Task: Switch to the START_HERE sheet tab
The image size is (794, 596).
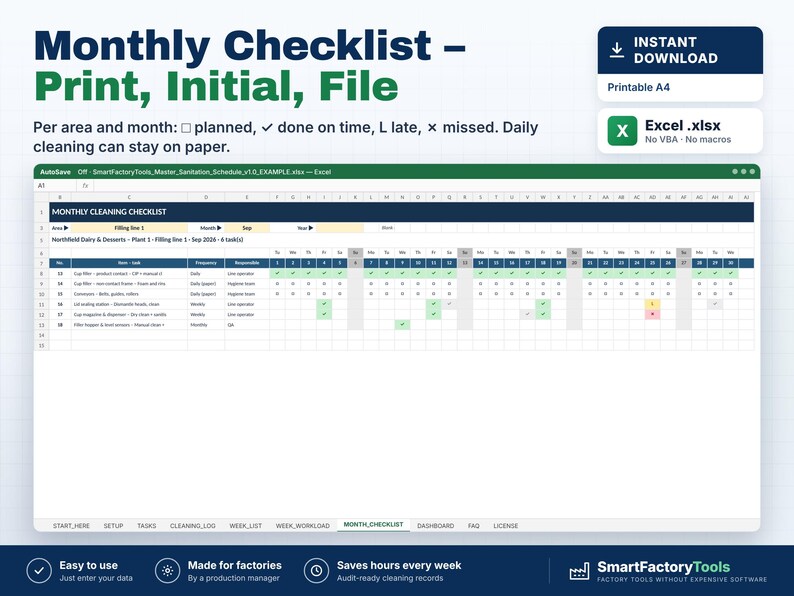Action: 71,526
